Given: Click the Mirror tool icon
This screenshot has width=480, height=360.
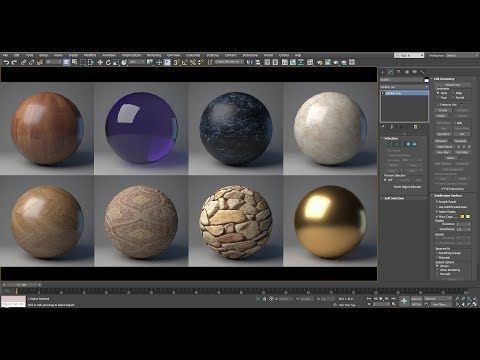Looking at the screenshot, I should (x=250, y=62).
